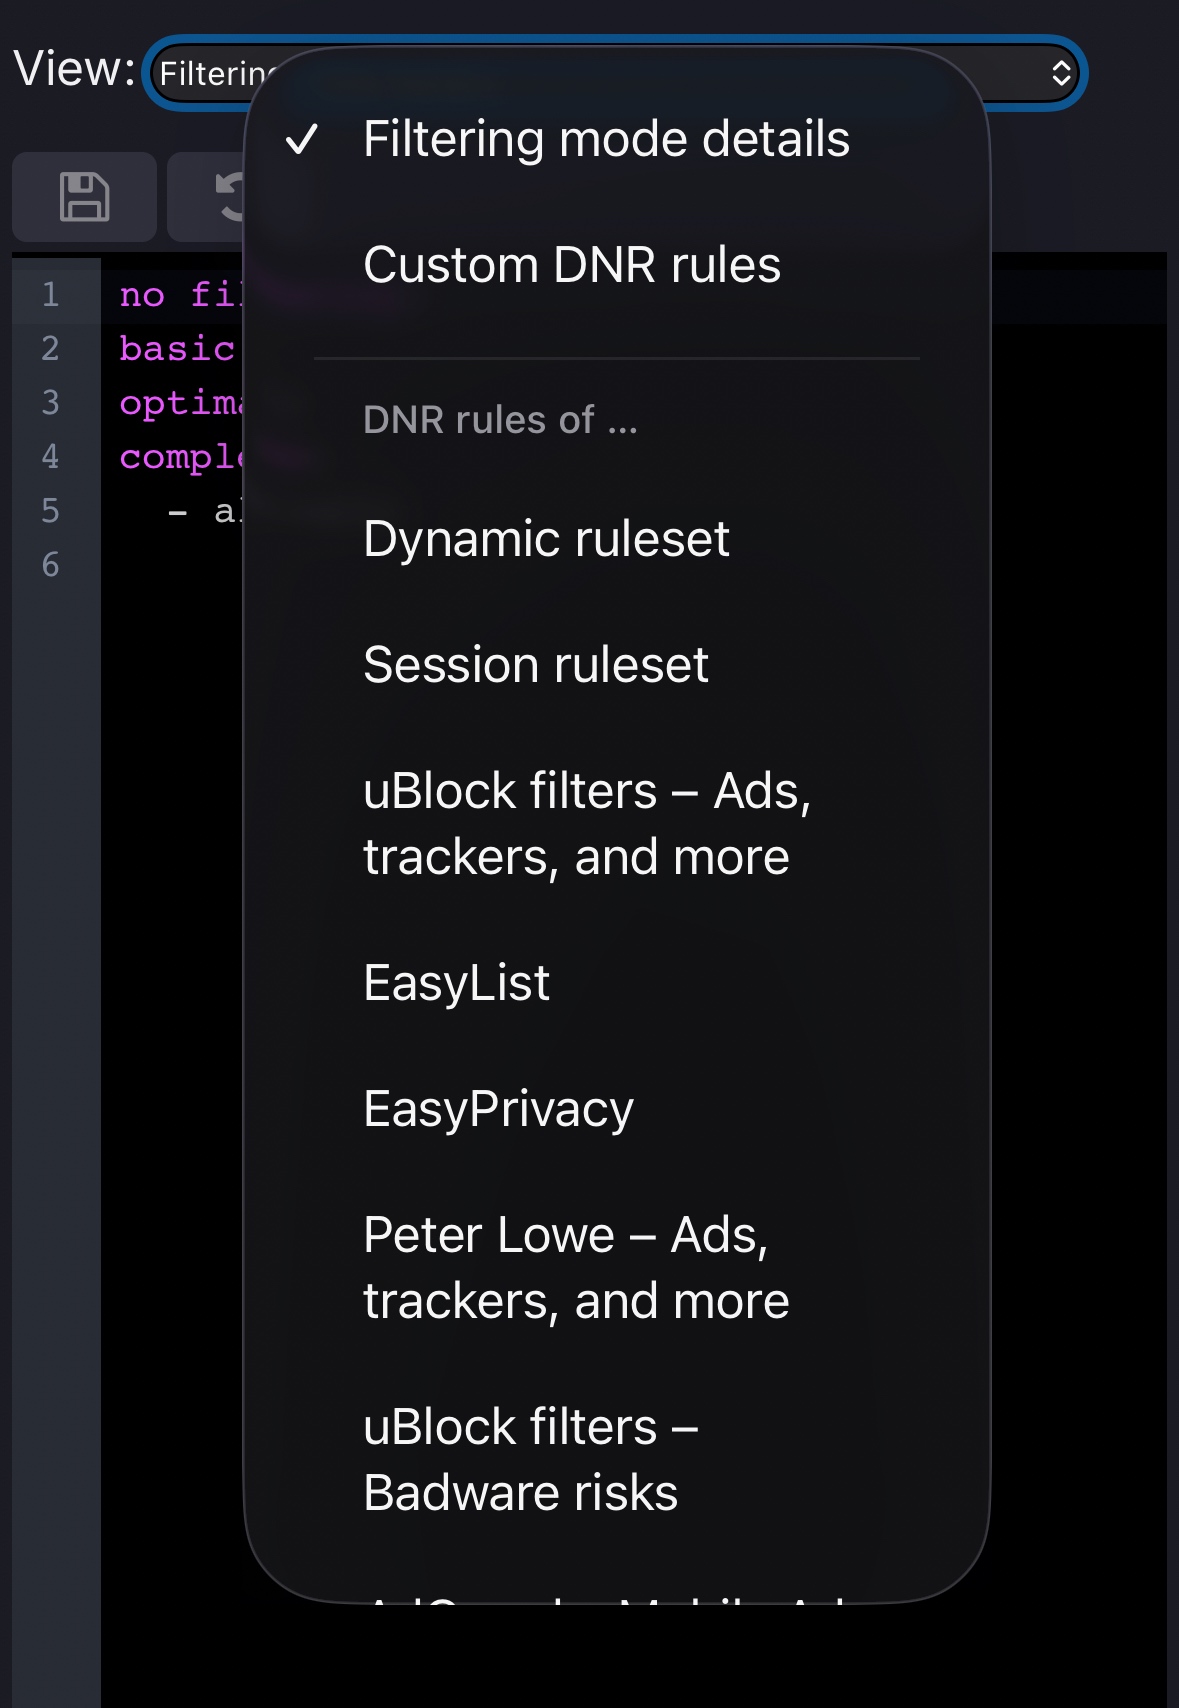1179x1708 pixels.
Task: Click the 'basic' text on line 2
Action: [177, 349]
